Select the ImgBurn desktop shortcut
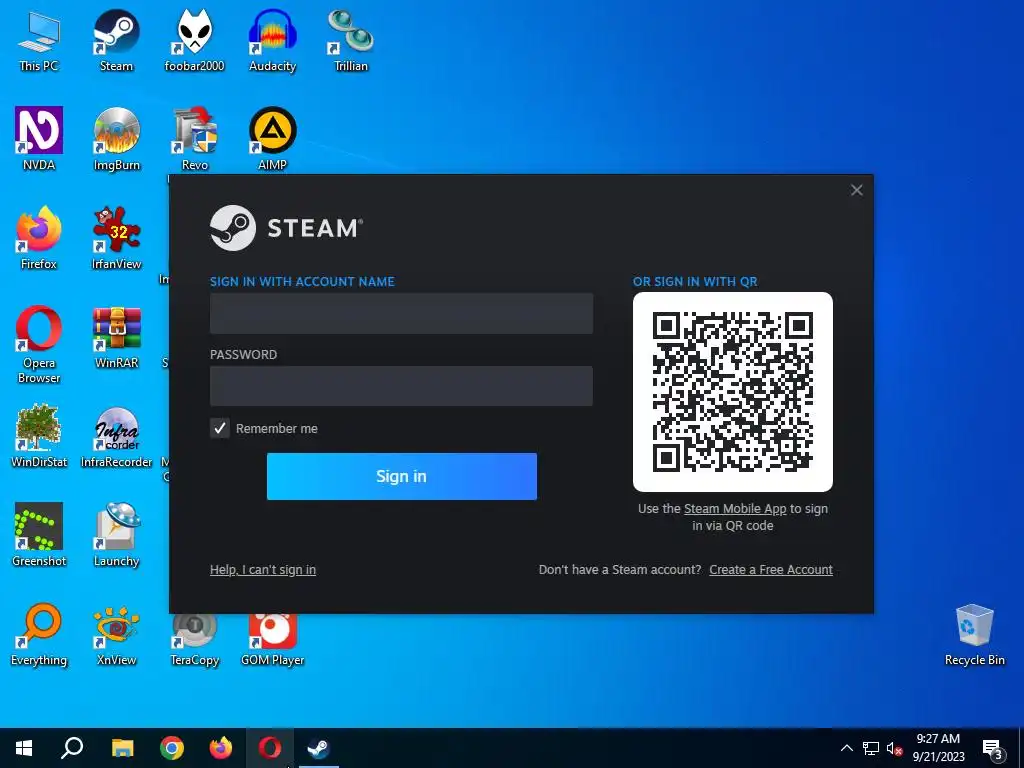The width and height of the screenshot is (1024, 768). pyautogui.click(x=116, y=139)
